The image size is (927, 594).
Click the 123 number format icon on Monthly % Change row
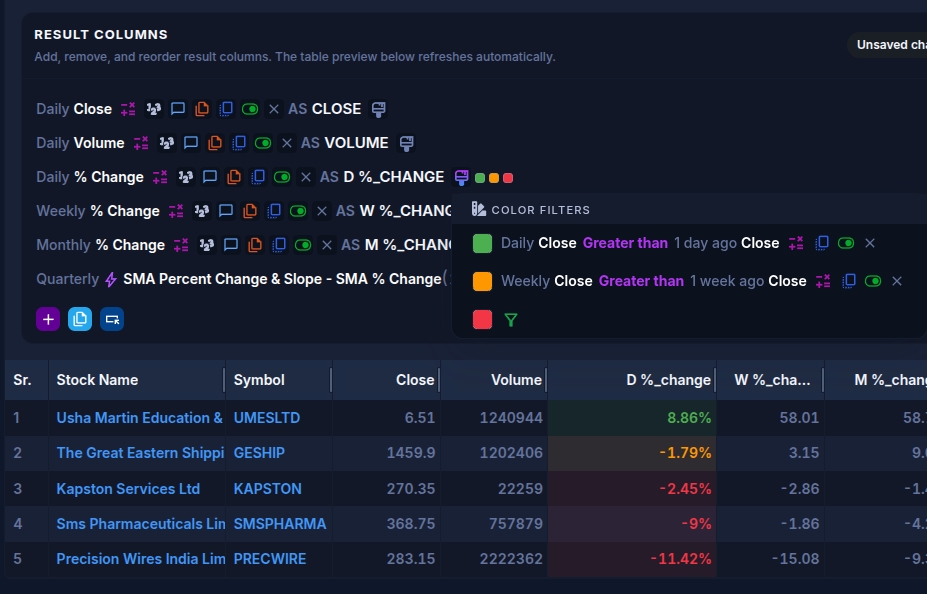(206, 245)
